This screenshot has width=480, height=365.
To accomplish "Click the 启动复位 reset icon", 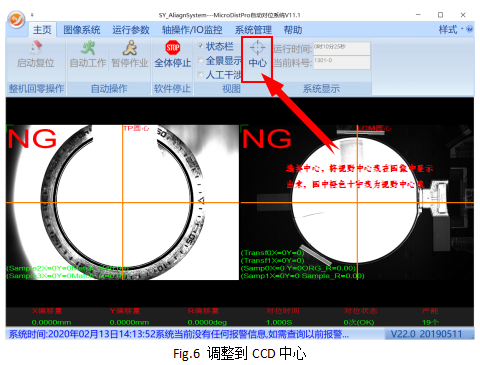I will click(x=36, y=48).
